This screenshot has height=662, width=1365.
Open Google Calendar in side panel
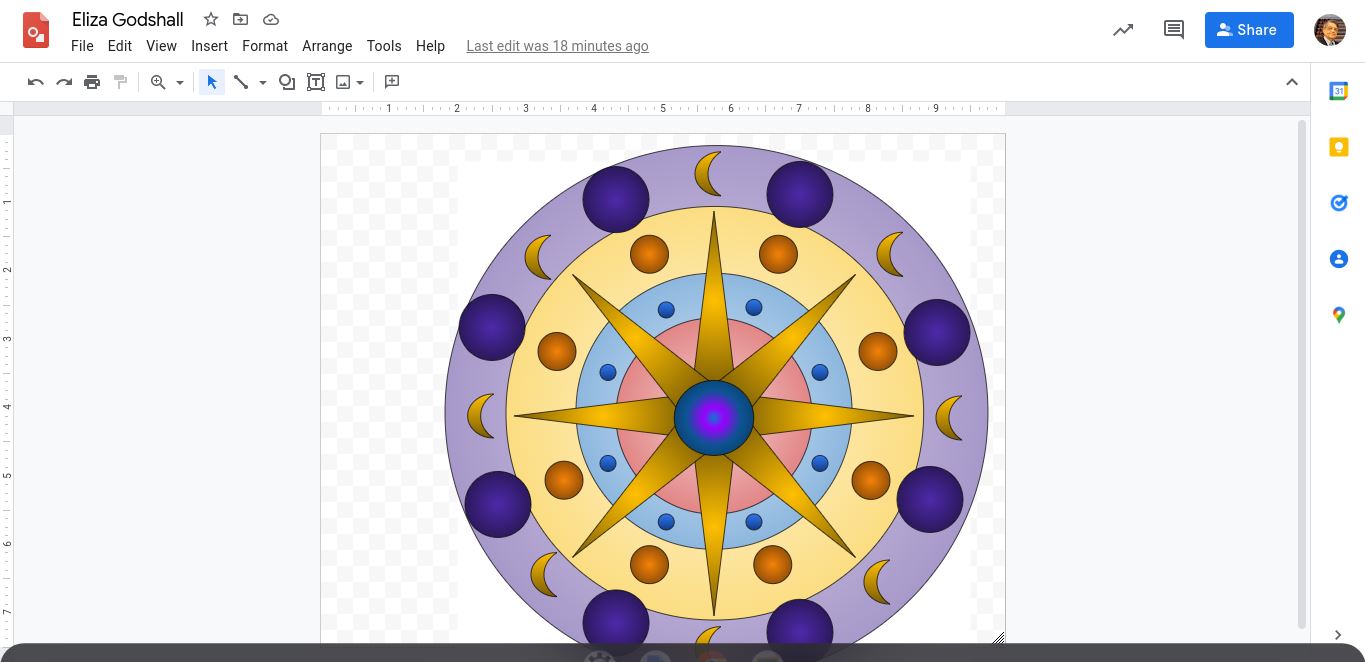click(x=1338, y=91)
